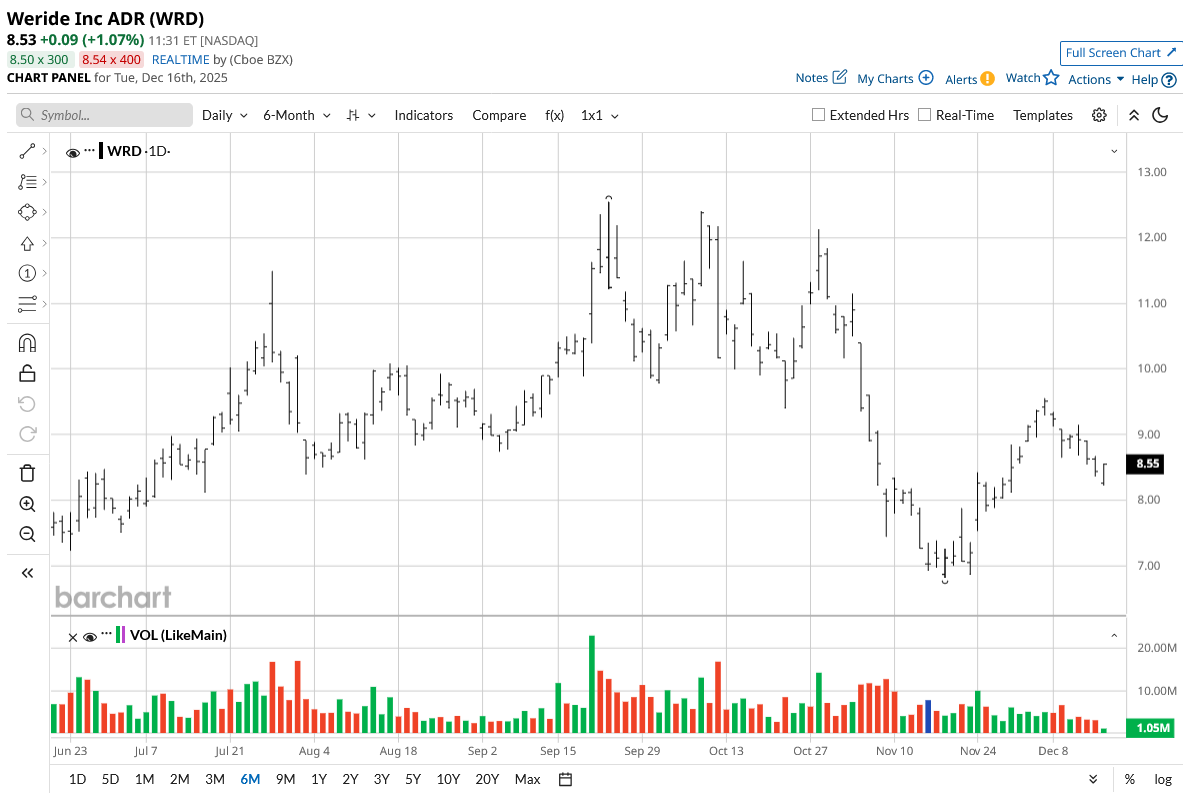This screenshot has width=1183, height=793.
Task: Select the 9M time range
Action: (x=285, y=779)
